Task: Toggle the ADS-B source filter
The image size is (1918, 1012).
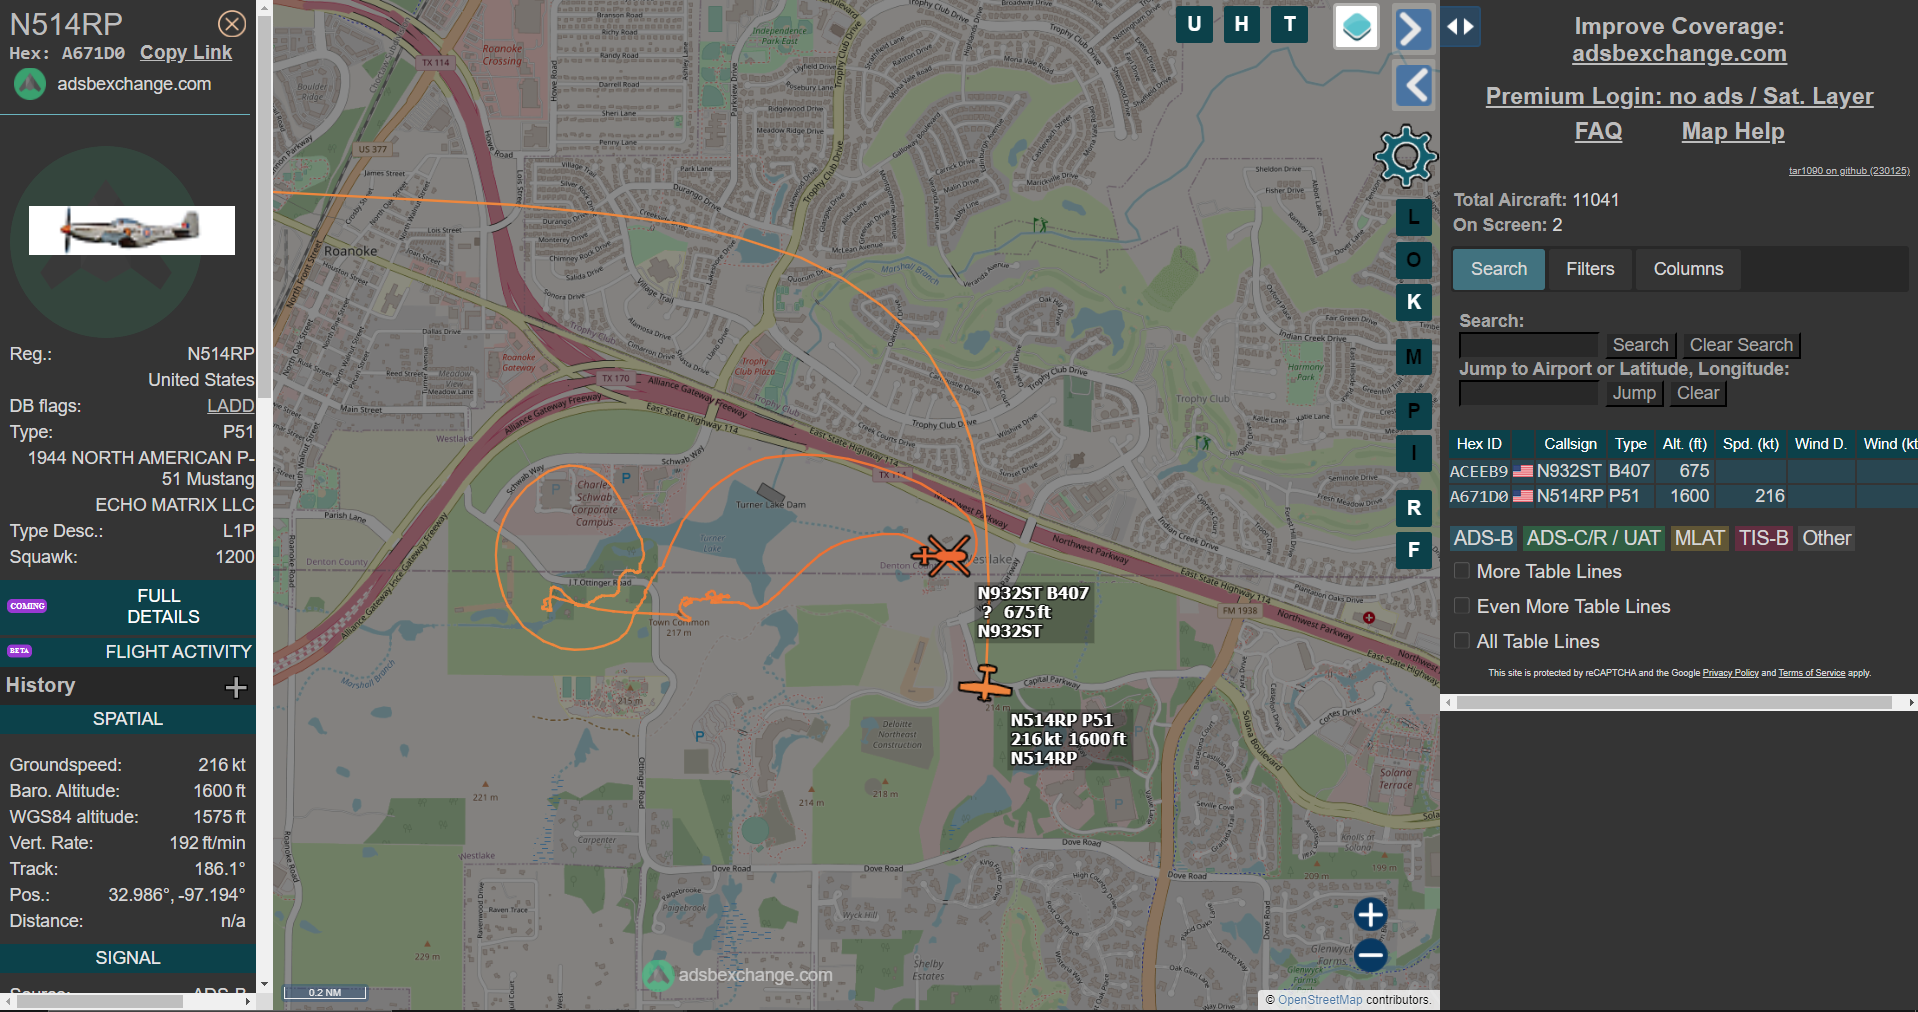Action: click(1483, 538)
